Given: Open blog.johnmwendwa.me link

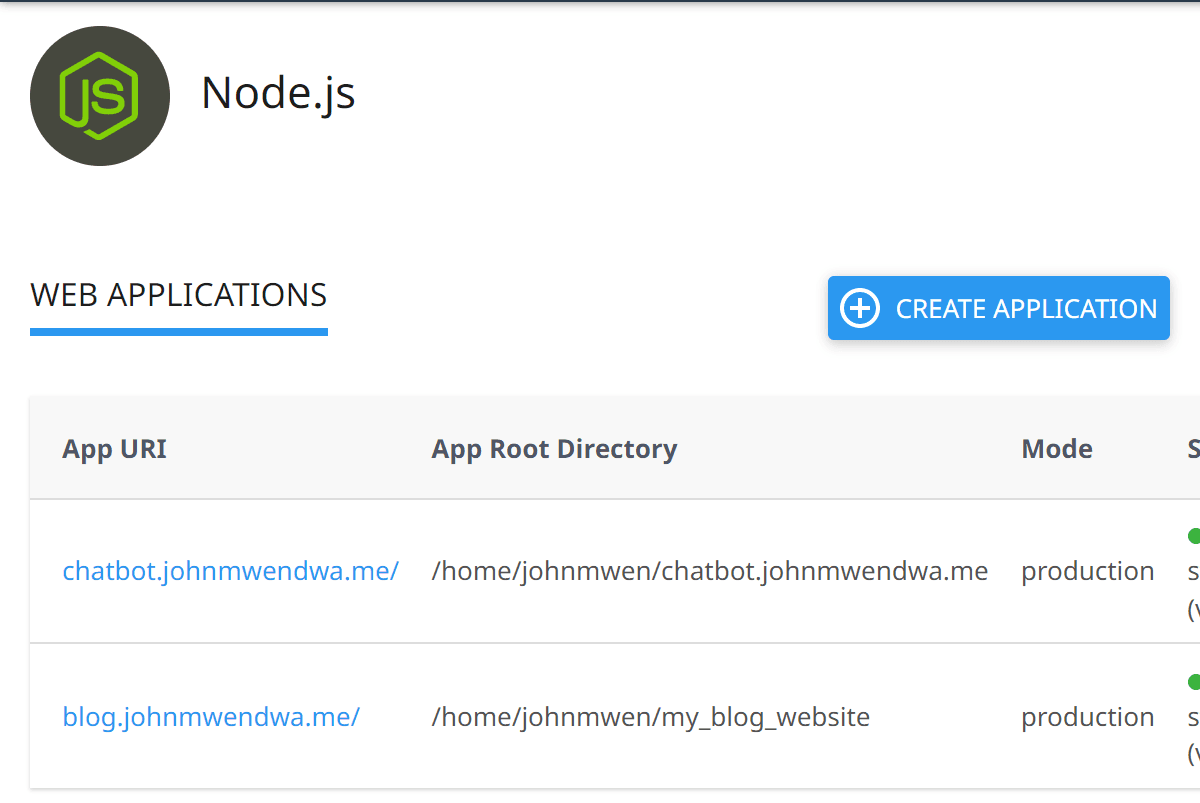Looking at the screenshot, I should pos(211,716).
